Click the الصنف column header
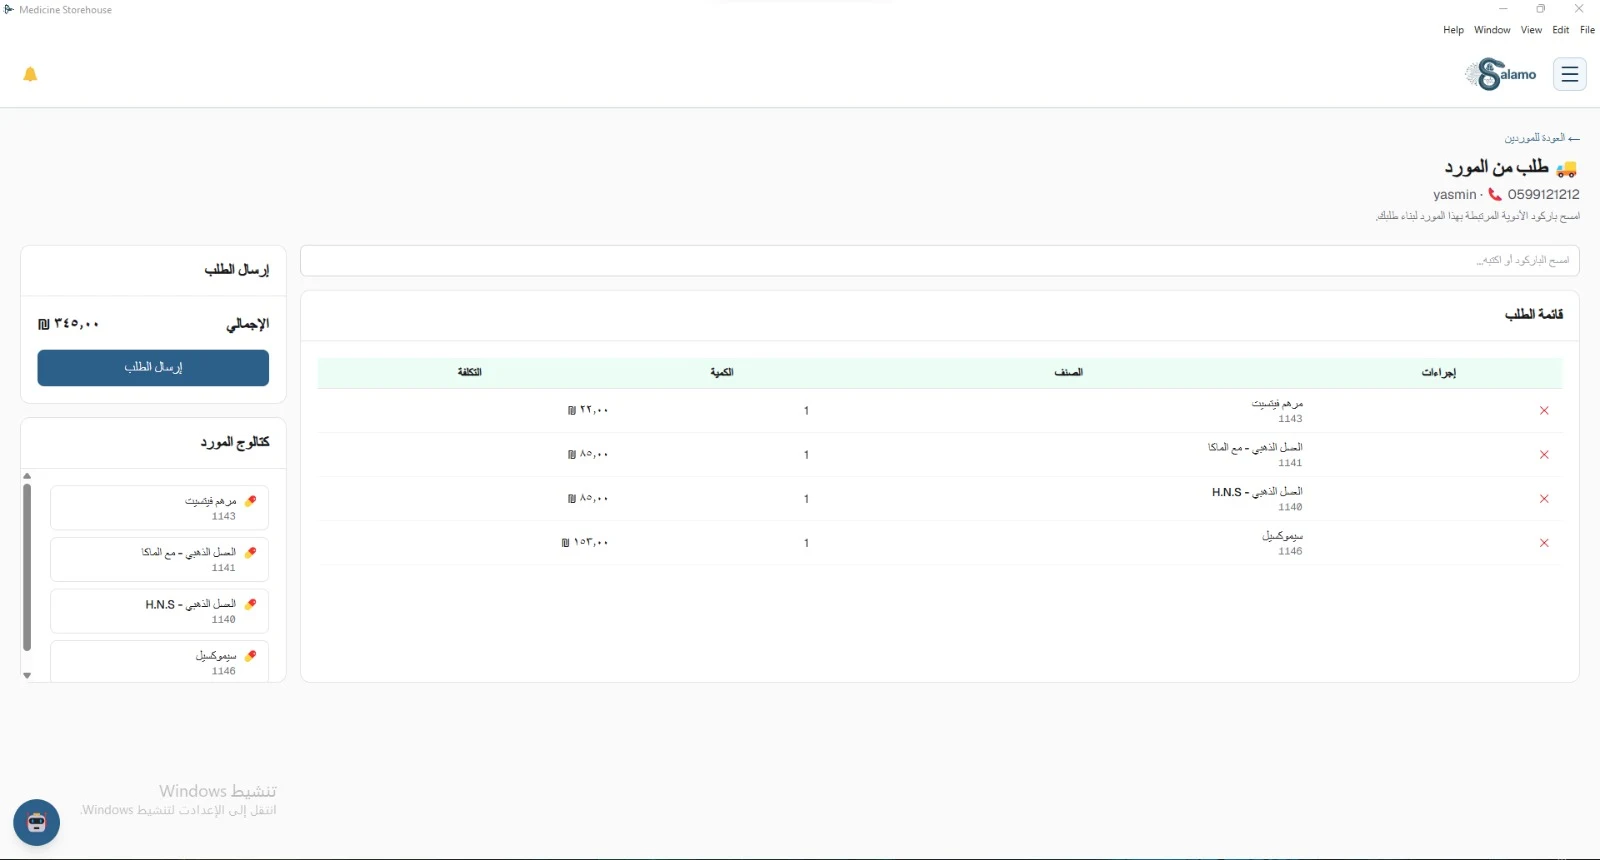The width and height of the screenshot is (1600, 860). pyautogui.click(x=1068, y=373)
